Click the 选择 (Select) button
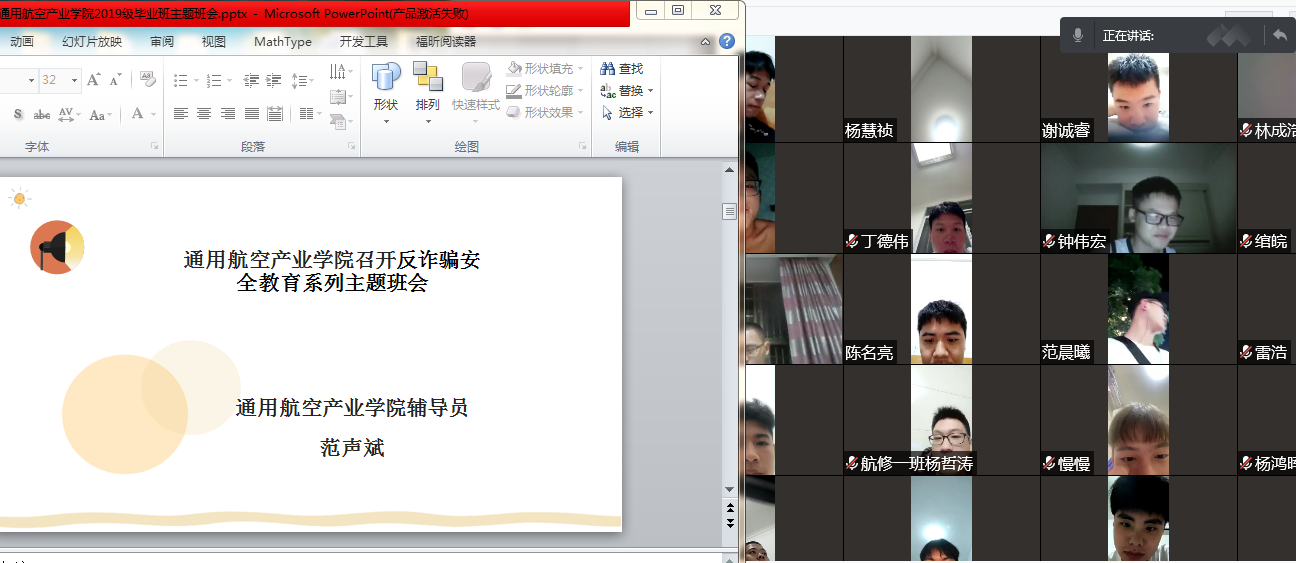Image resolution: width=1296 pixels, height=563 pixels. click(x=628, y=113)
